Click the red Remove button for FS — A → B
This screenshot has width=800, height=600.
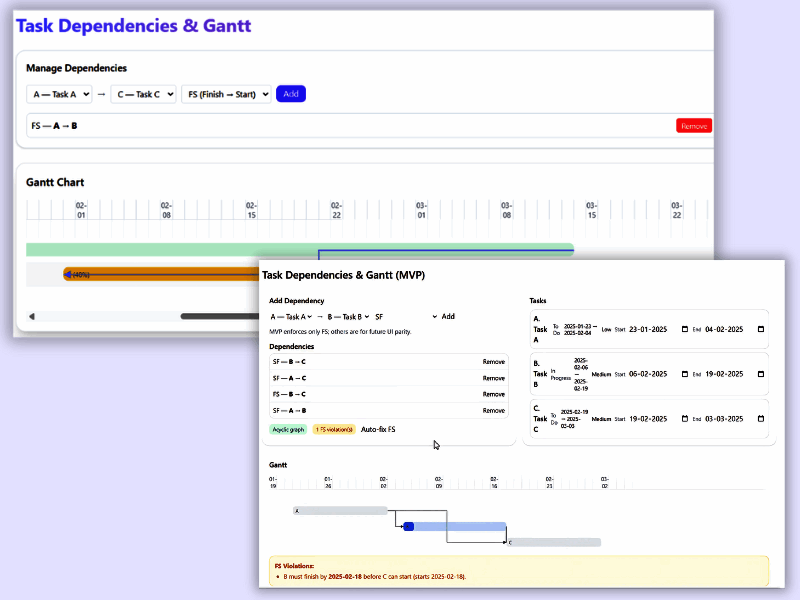tap(693, 126)
